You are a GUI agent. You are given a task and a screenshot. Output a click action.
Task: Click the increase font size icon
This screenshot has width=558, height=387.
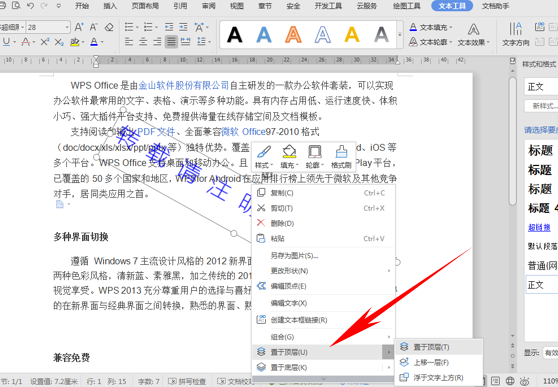[x=79, y=27]
